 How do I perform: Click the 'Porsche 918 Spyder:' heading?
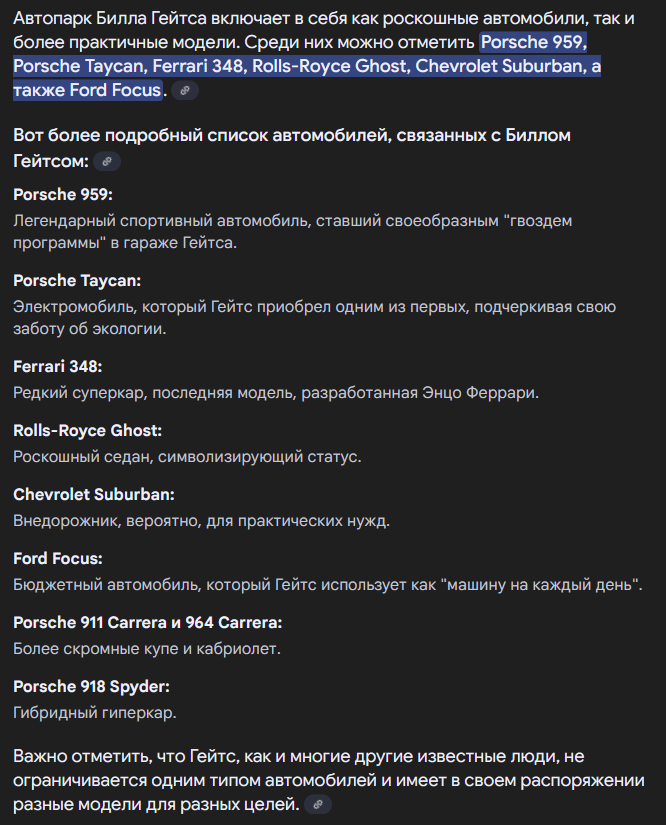pyautogui.click(x=92, y=687)
